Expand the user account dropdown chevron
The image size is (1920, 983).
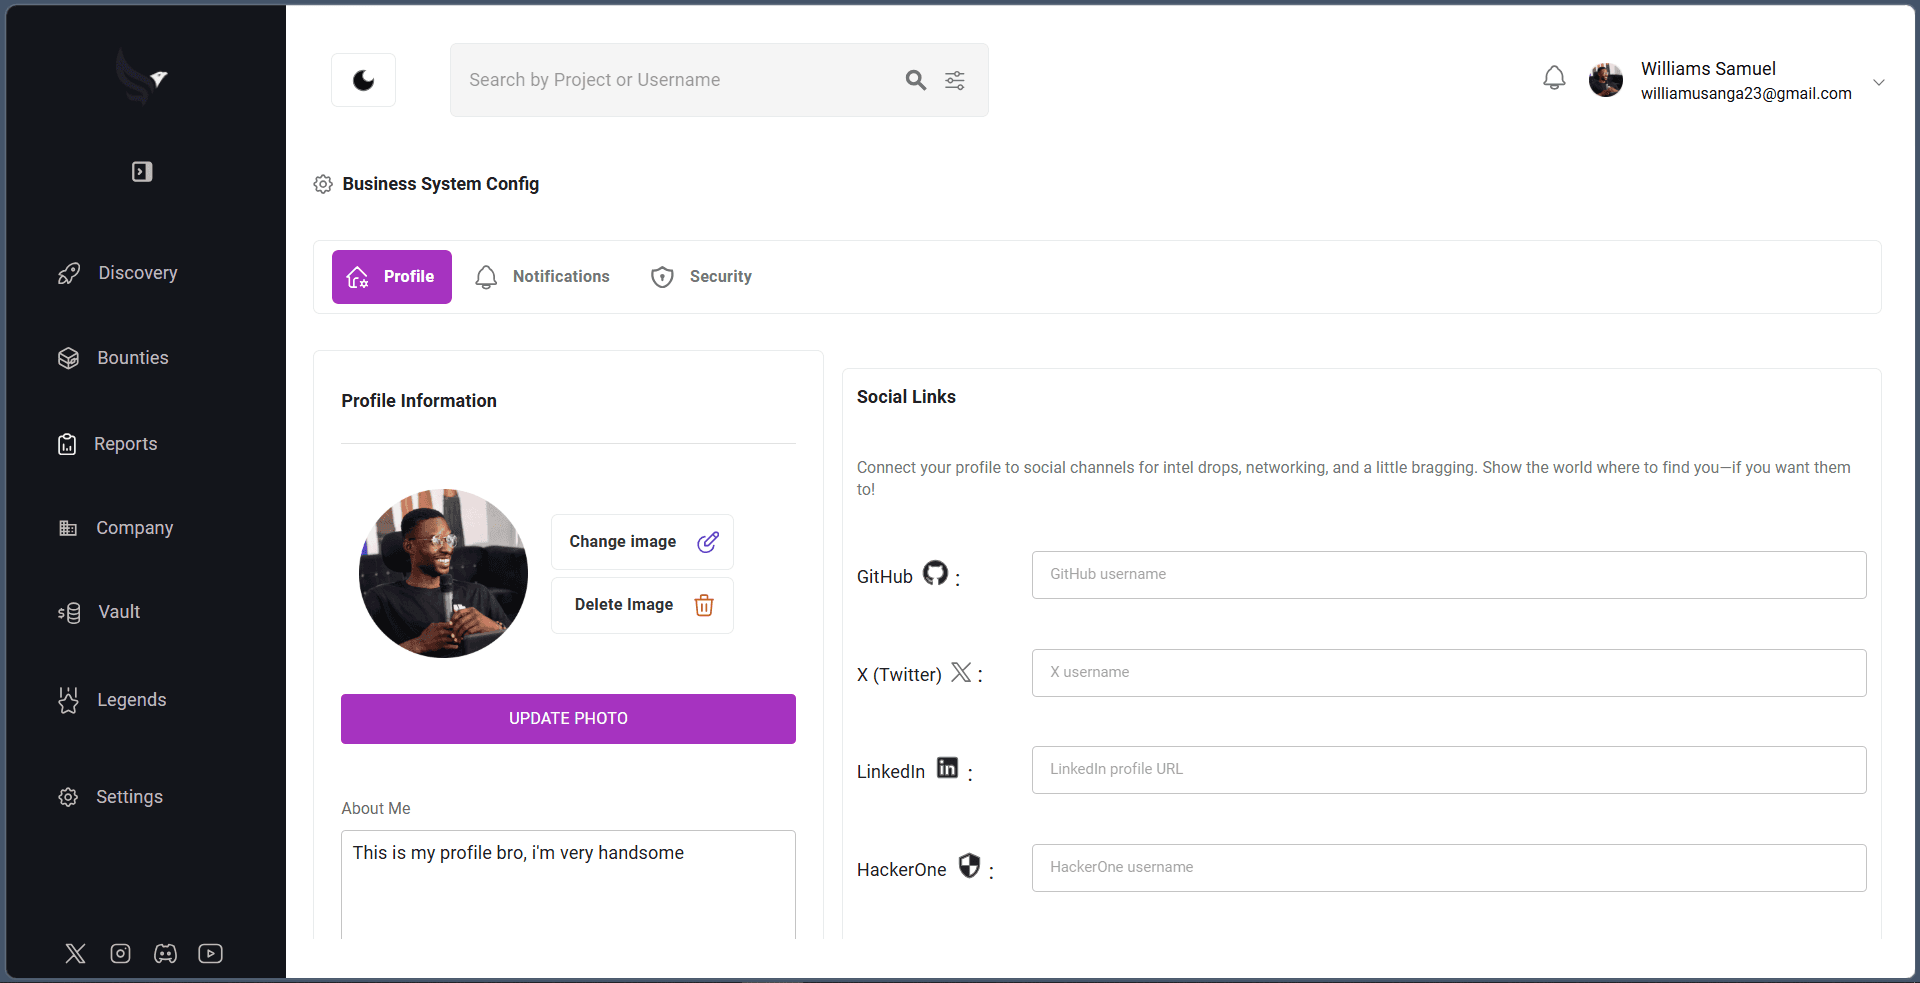pyautogui.click(x=1879, y=82)
